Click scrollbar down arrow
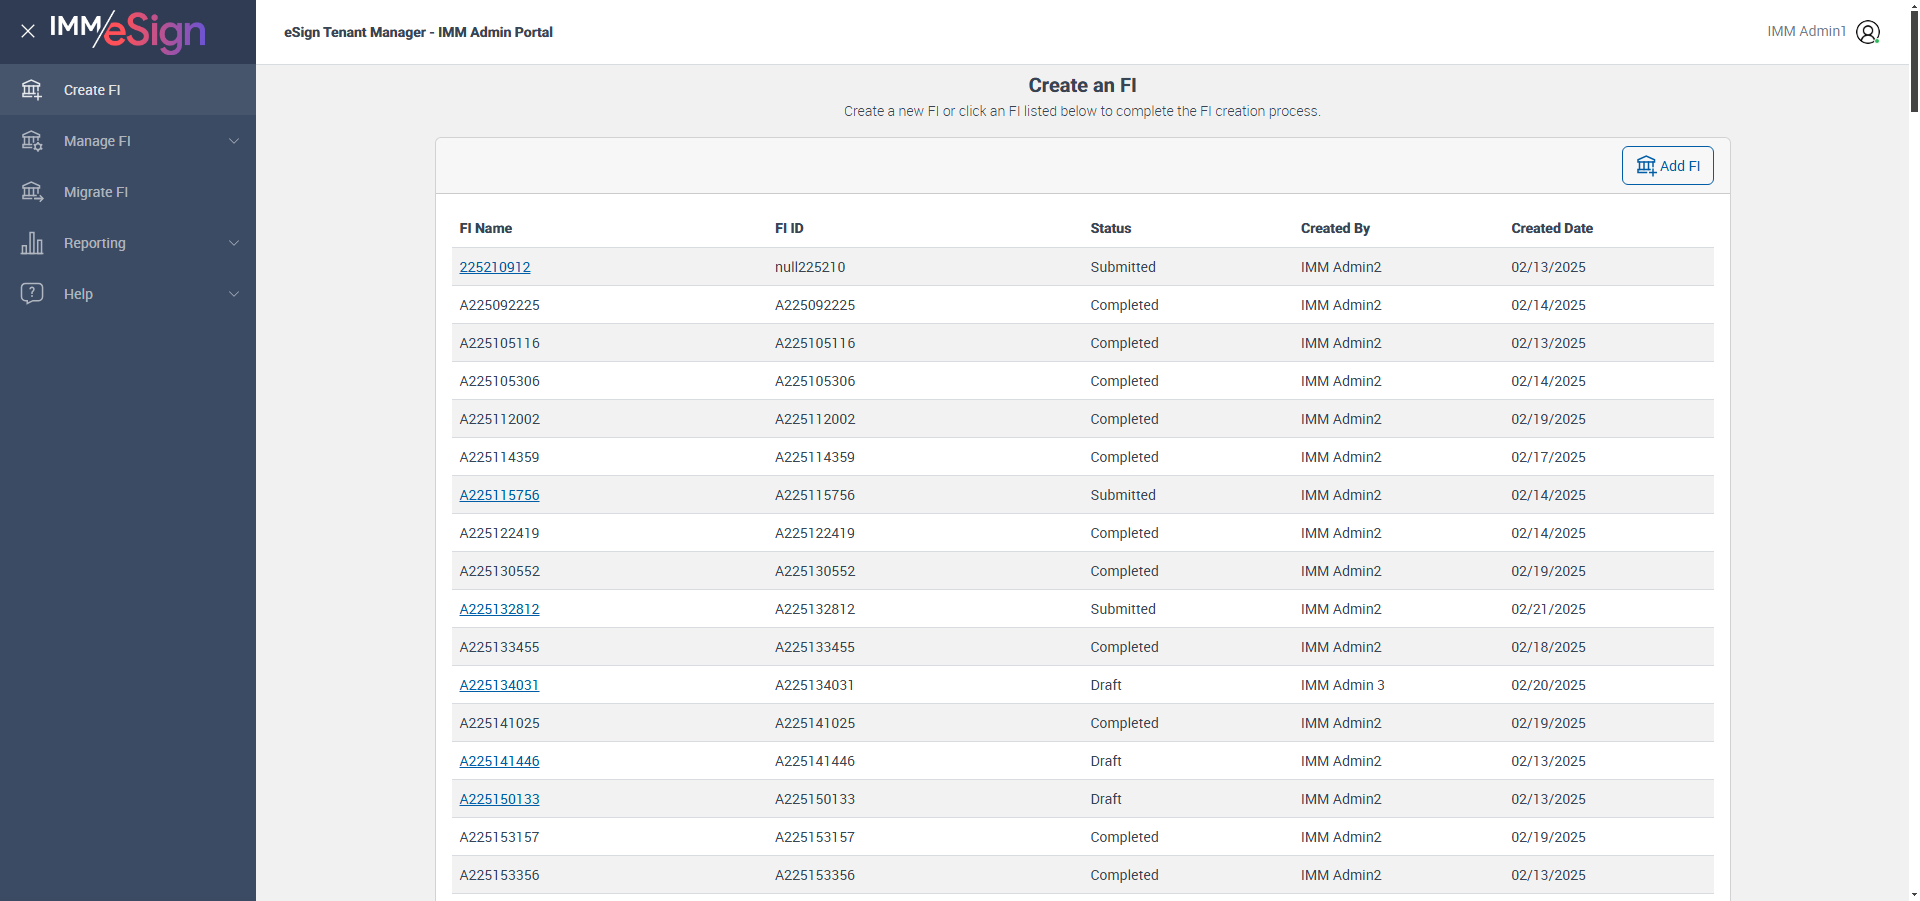 pos(1914,894)
